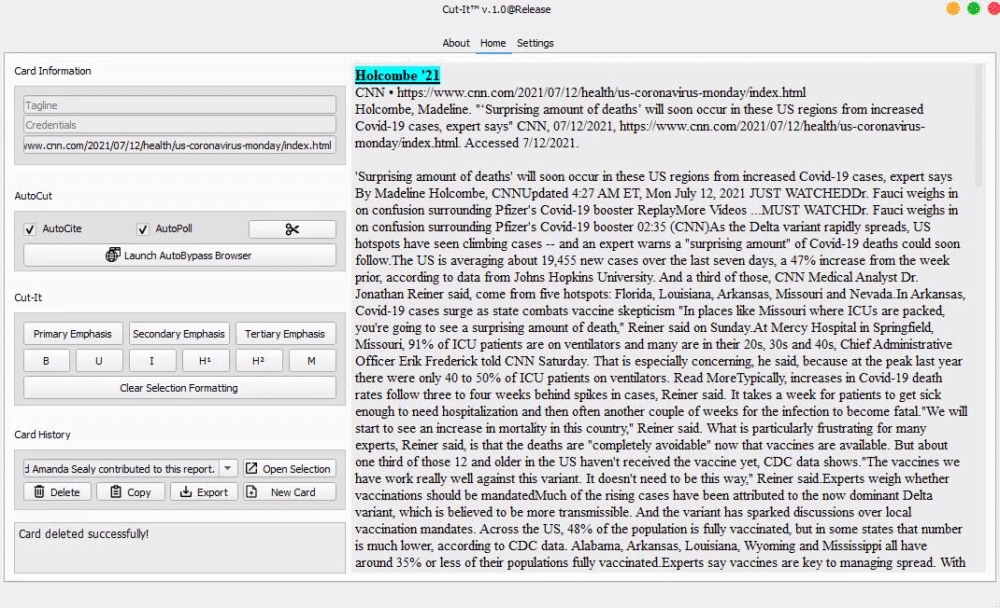Click the M formatting button
Viewport: 1000px width, 608px height.
[x=312, y=360]
